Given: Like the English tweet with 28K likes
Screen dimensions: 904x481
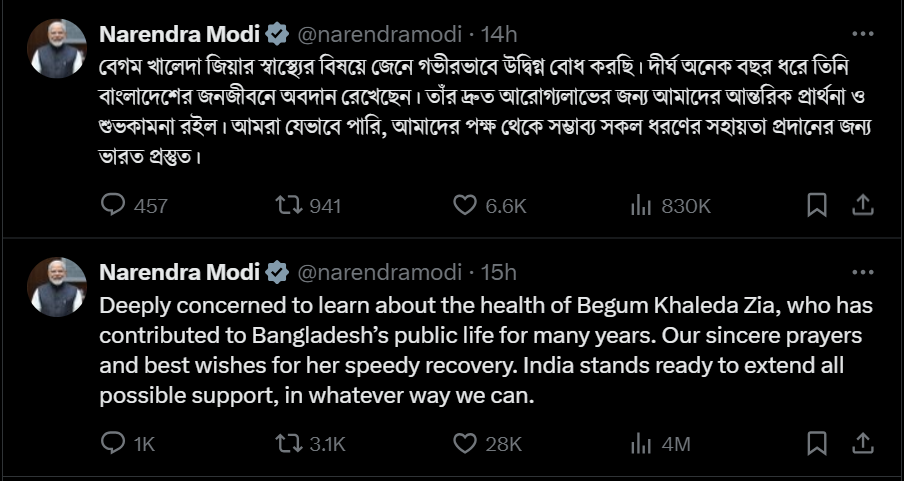Looking at the screenshot, I should pos(465,444).
